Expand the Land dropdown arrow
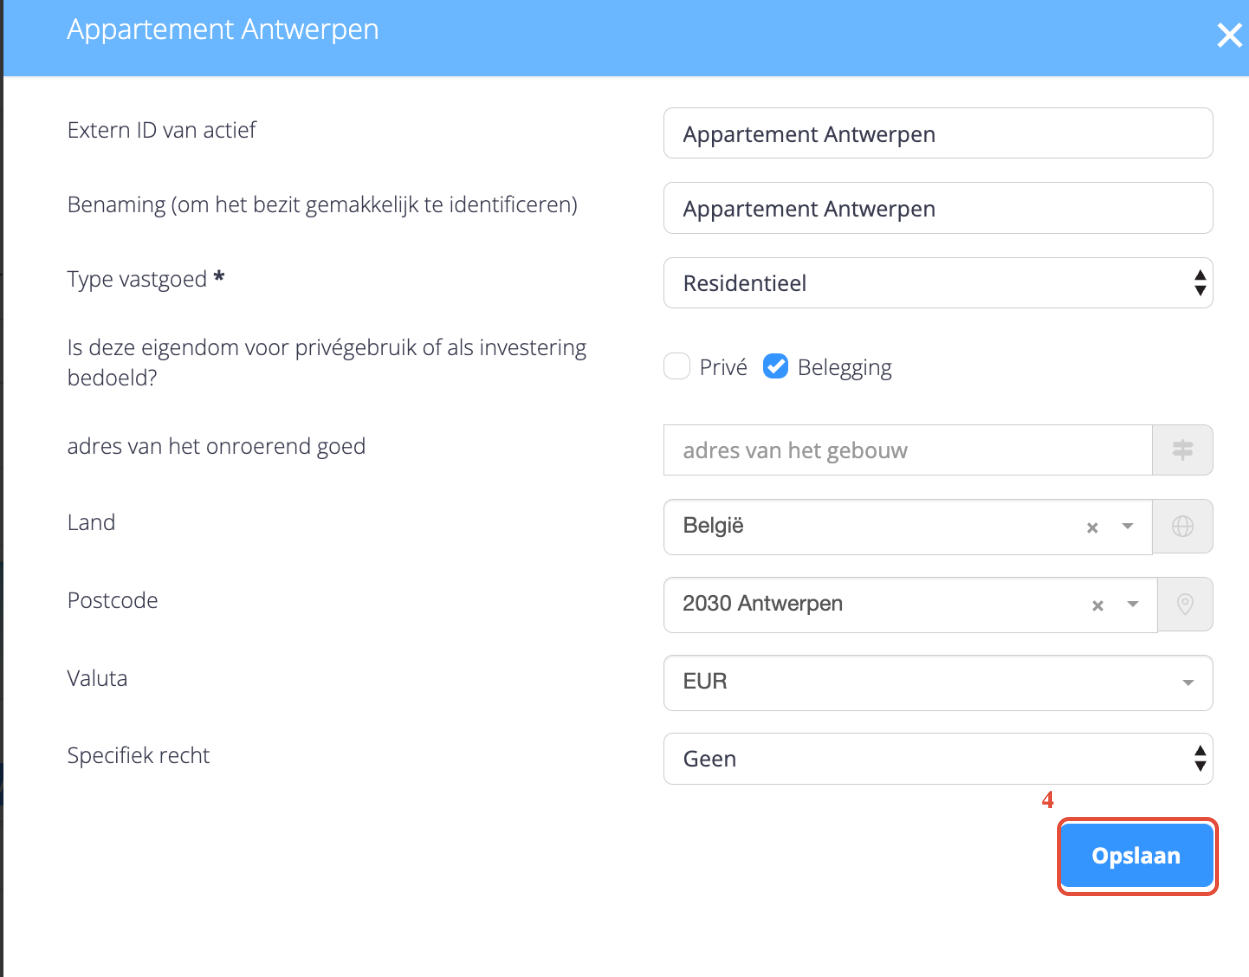This screenshot has height=977, width=1249. tap(1127, 526)
